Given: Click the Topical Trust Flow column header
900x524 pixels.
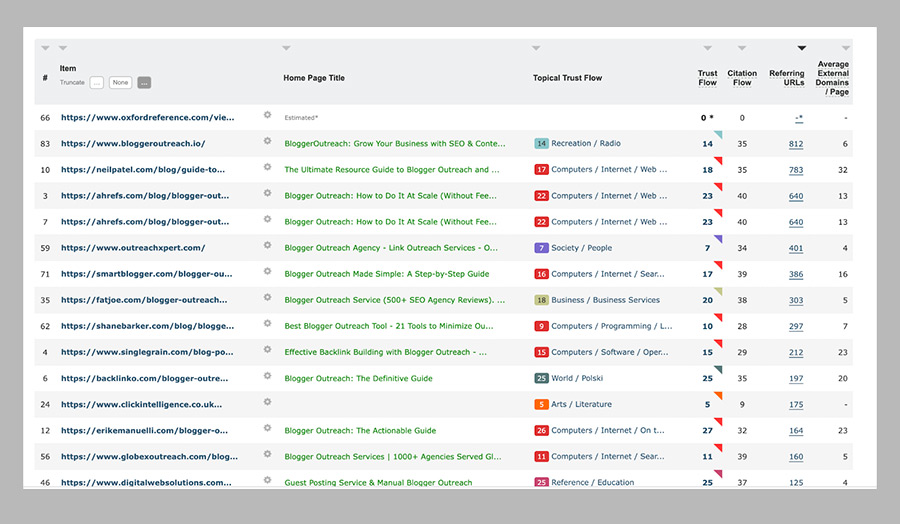Looking at the screenshot, I should point(567,78).
